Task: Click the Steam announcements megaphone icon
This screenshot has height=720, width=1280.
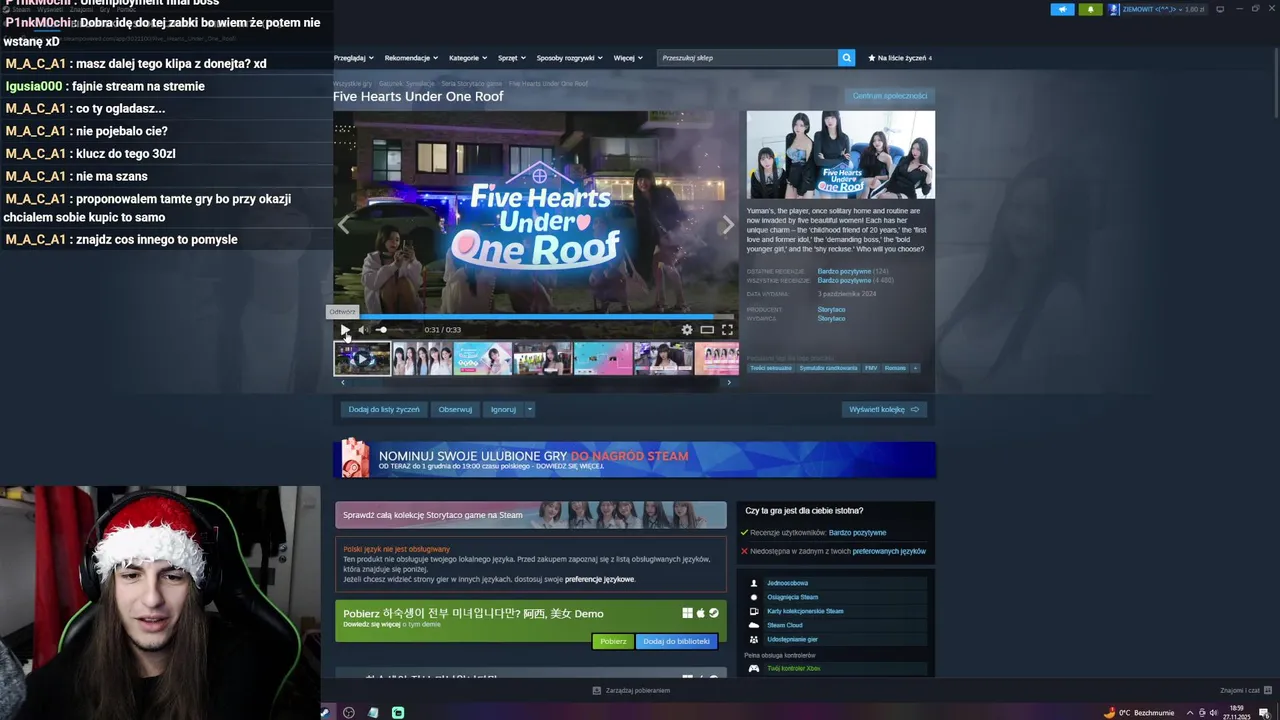Action: tap(1062, 9)
